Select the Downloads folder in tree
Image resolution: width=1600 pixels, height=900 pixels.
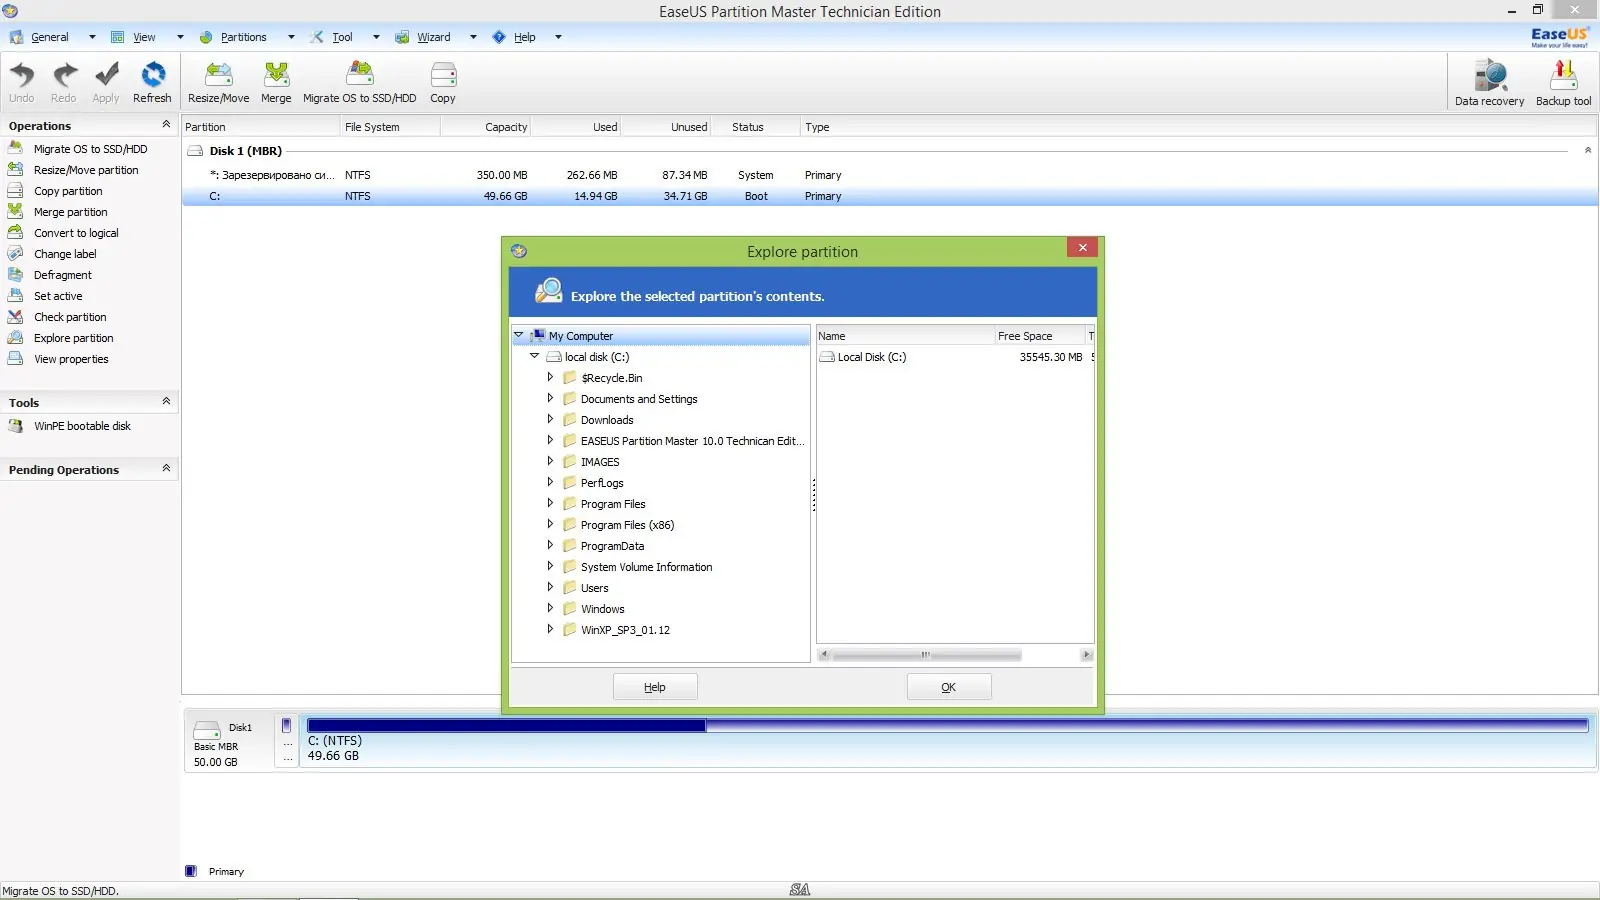click(x=607, y=420)
